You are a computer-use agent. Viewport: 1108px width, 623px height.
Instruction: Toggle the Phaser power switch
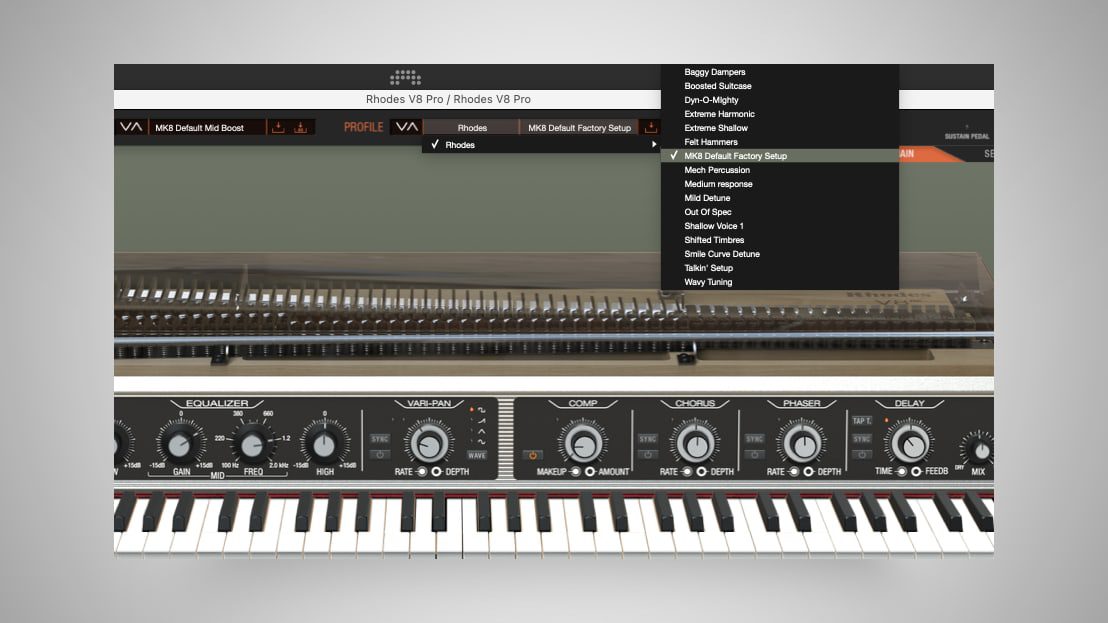[754, 453]
